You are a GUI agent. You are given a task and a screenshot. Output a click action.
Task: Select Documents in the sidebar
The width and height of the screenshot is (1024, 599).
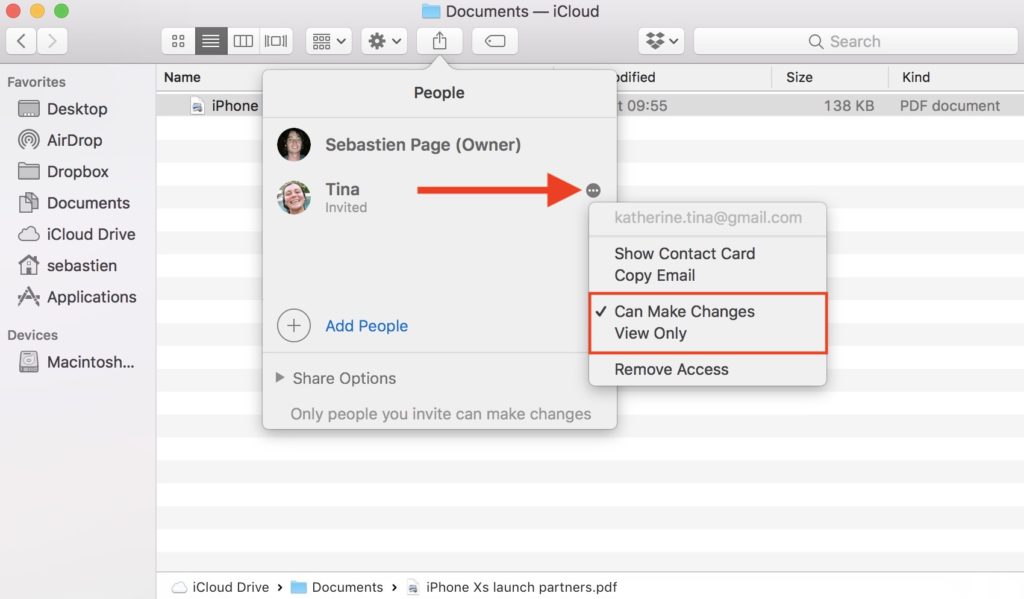point(88,203)
